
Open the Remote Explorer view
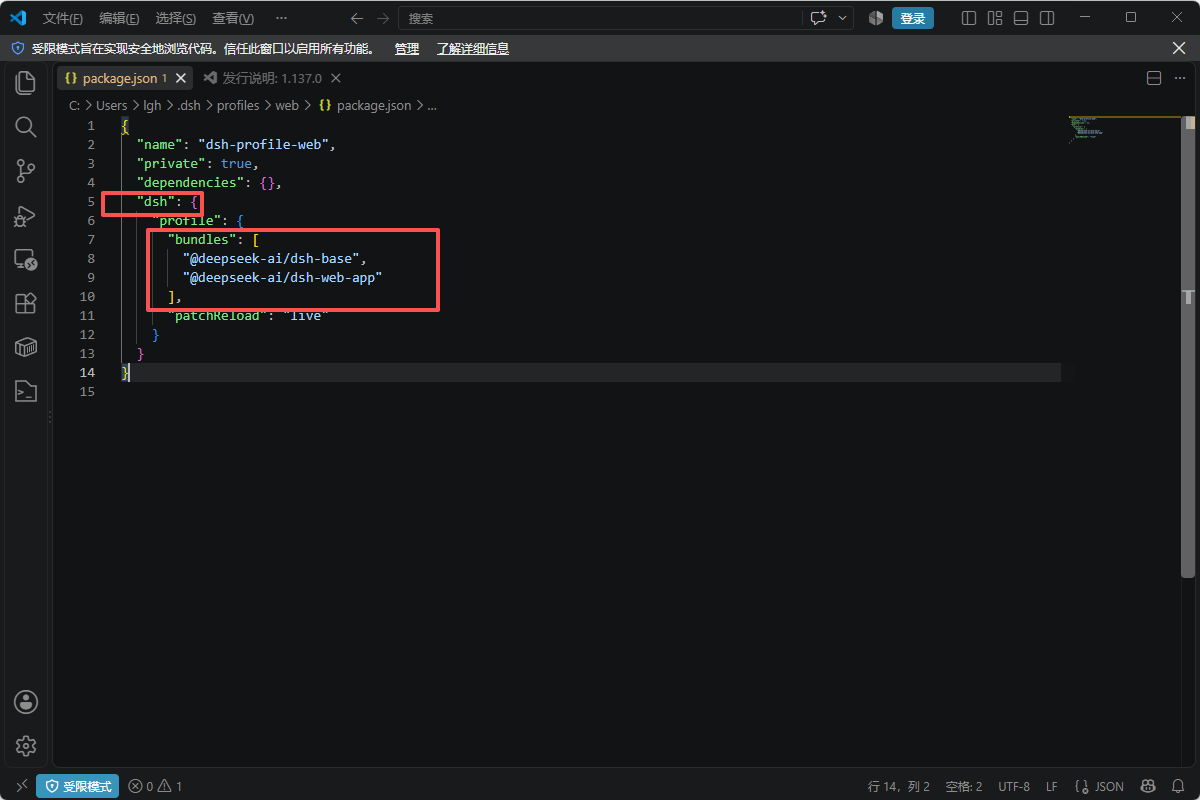tap(26, 260)
